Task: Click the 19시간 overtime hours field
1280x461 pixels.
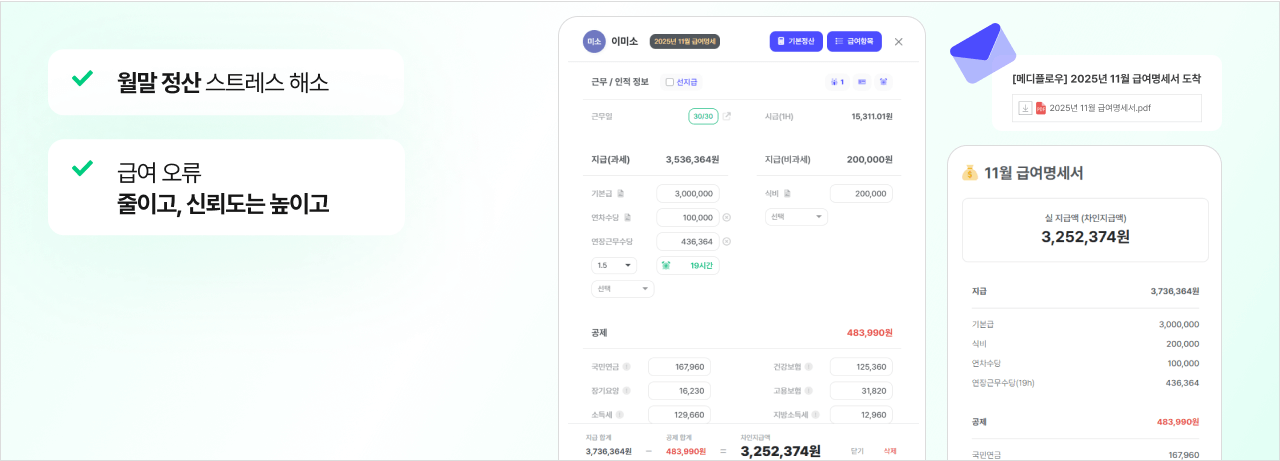Action: 688,265
